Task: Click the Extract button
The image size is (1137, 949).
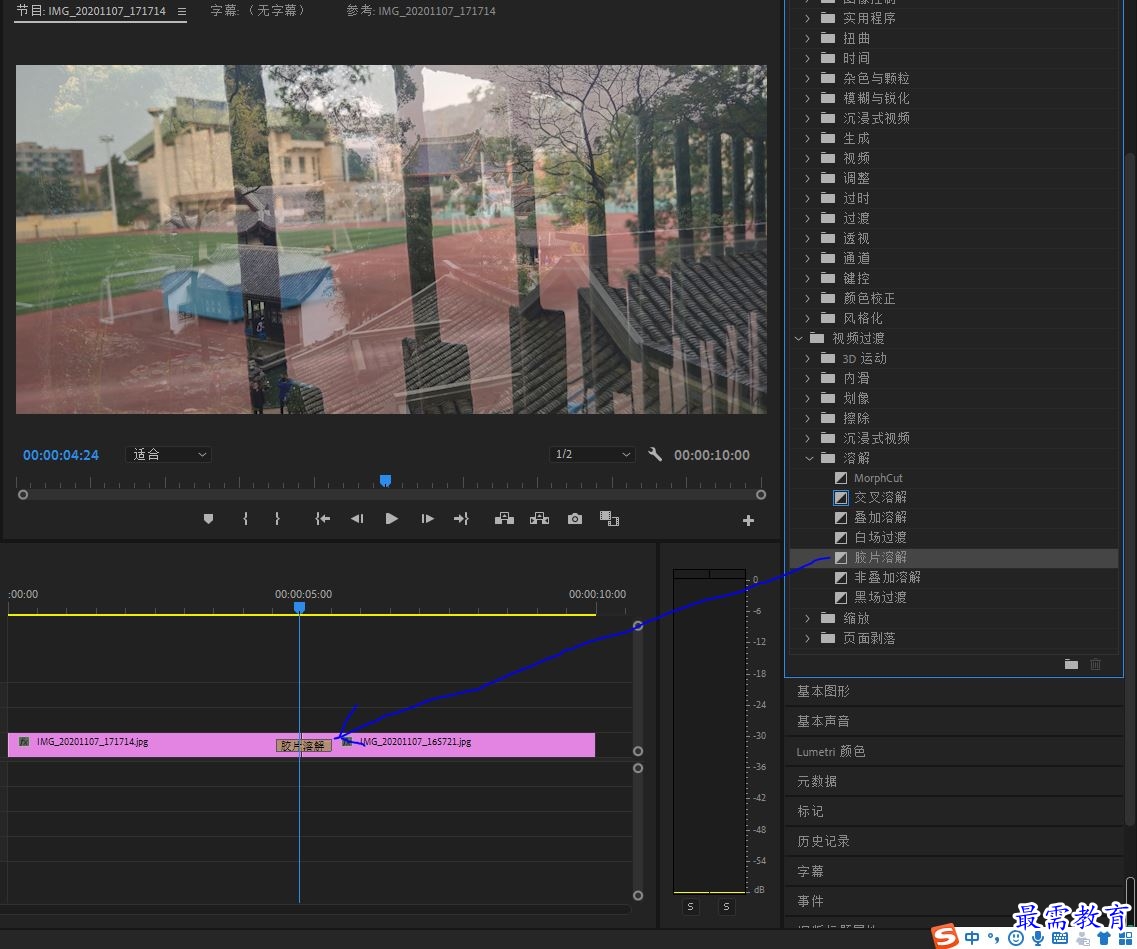Action: pyautogui.click(x=539, y=518)
